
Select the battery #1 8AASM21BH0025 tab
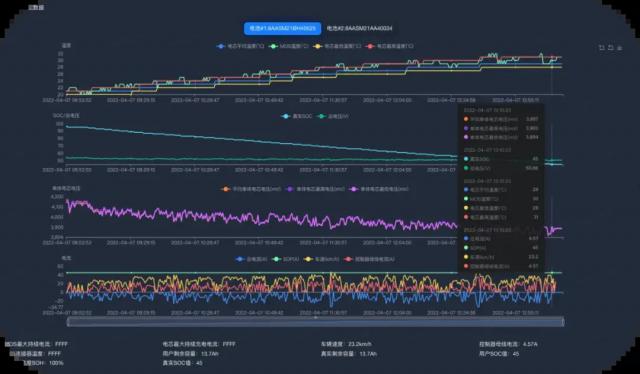coord(282,29)
